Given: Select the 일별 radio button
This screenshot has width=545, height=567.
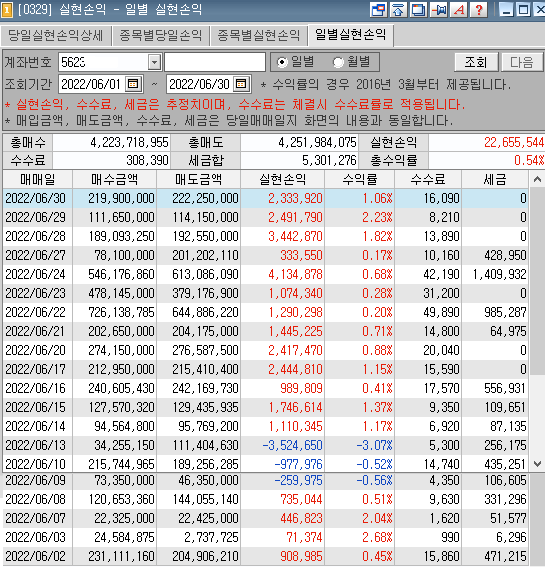Looking at the screenshot, I should [x=282, y=62].
